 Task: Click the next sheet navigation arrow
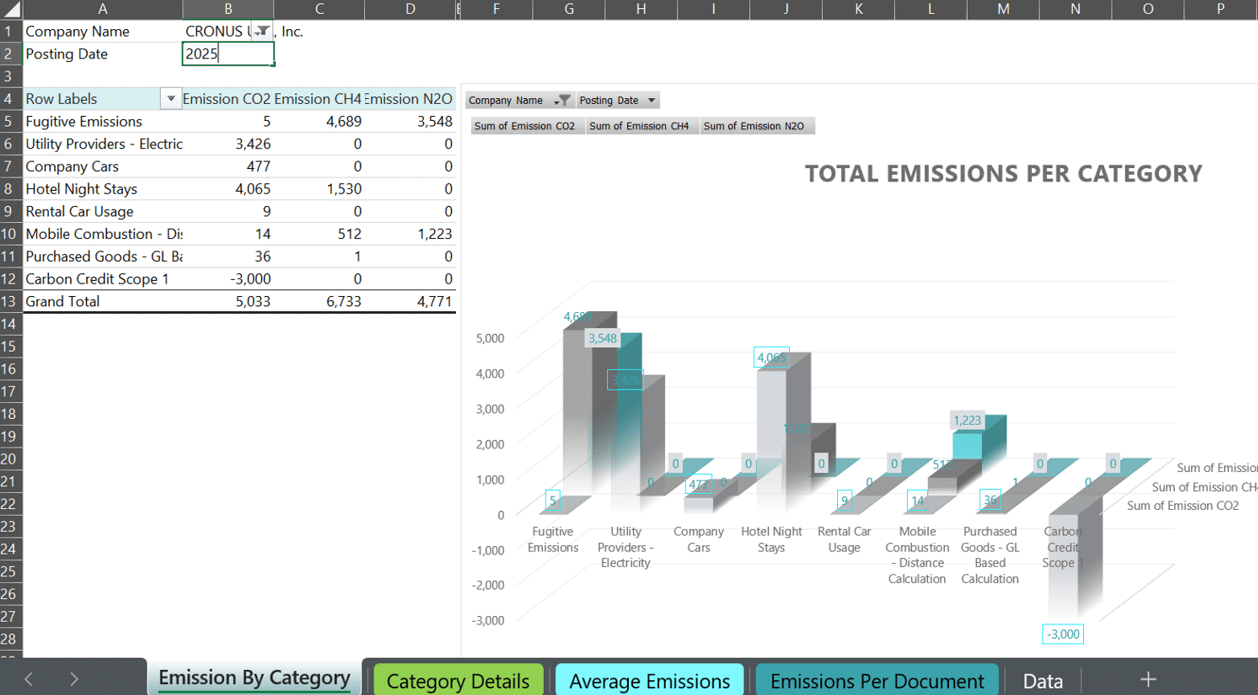tap(74, 680)
